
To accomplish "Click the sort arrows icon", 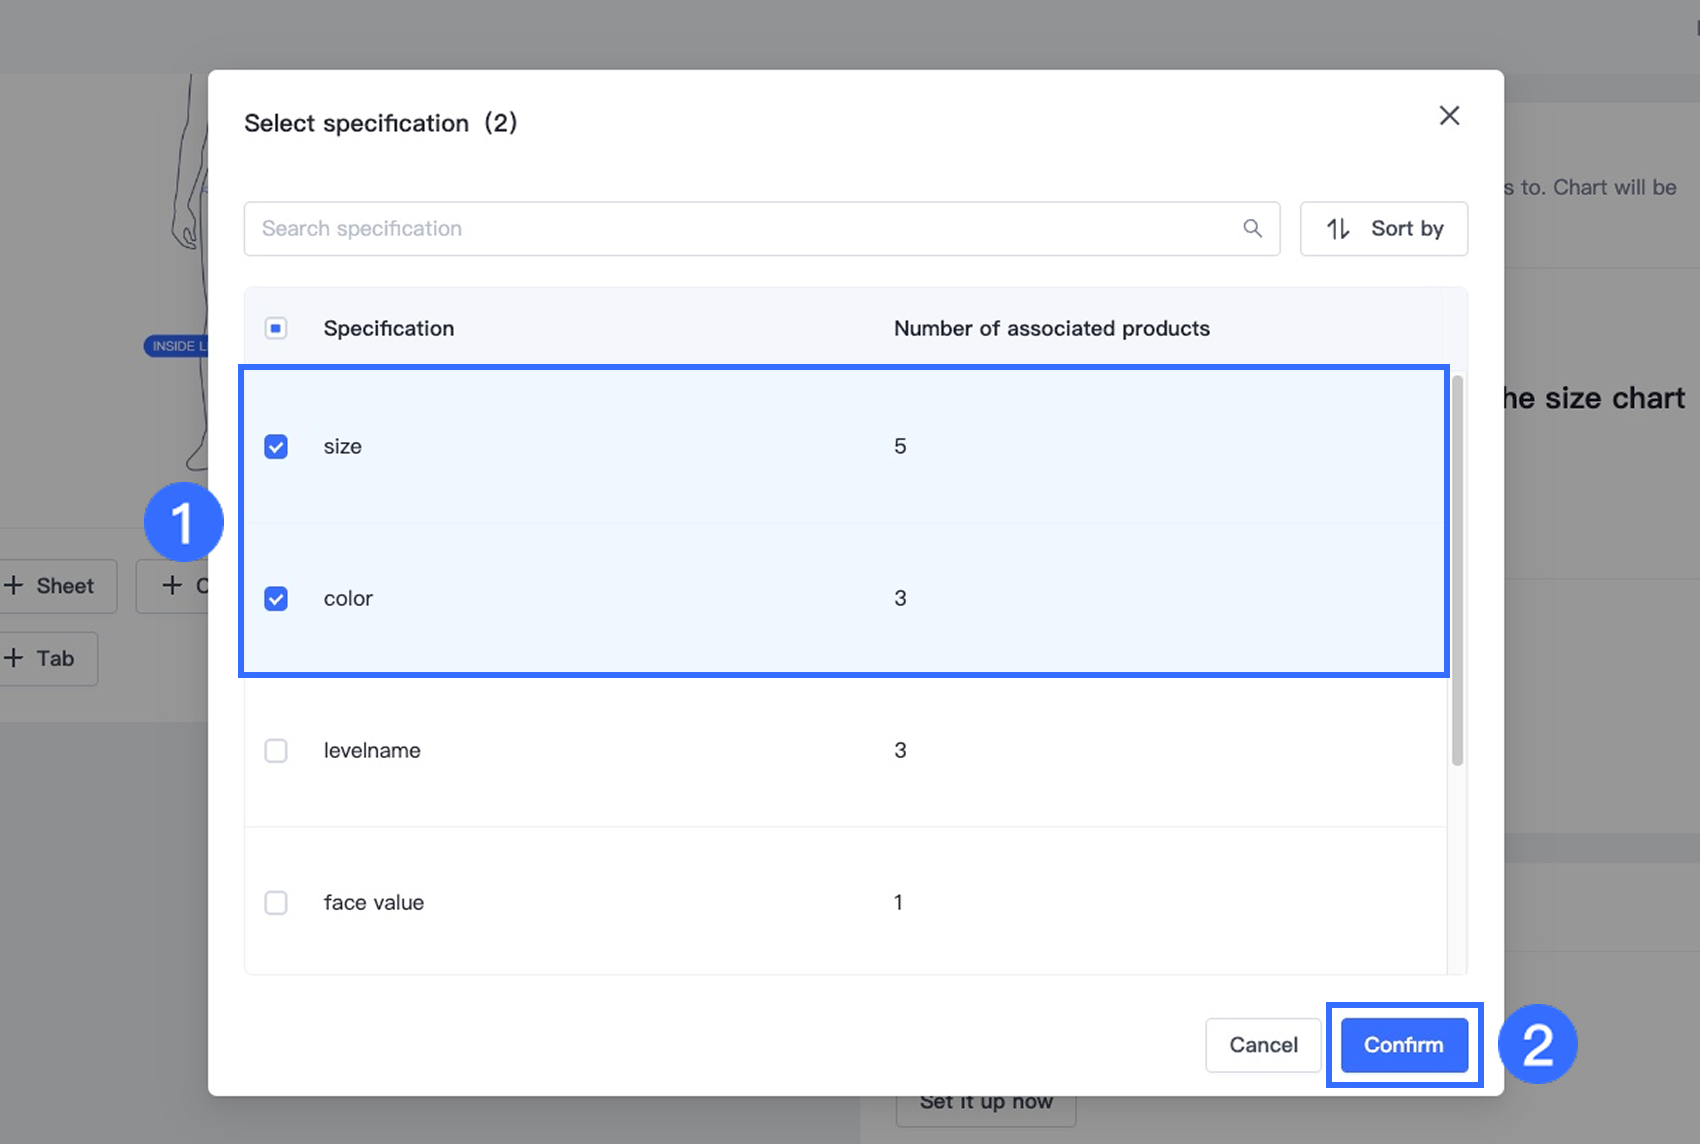I will 1338,229.
